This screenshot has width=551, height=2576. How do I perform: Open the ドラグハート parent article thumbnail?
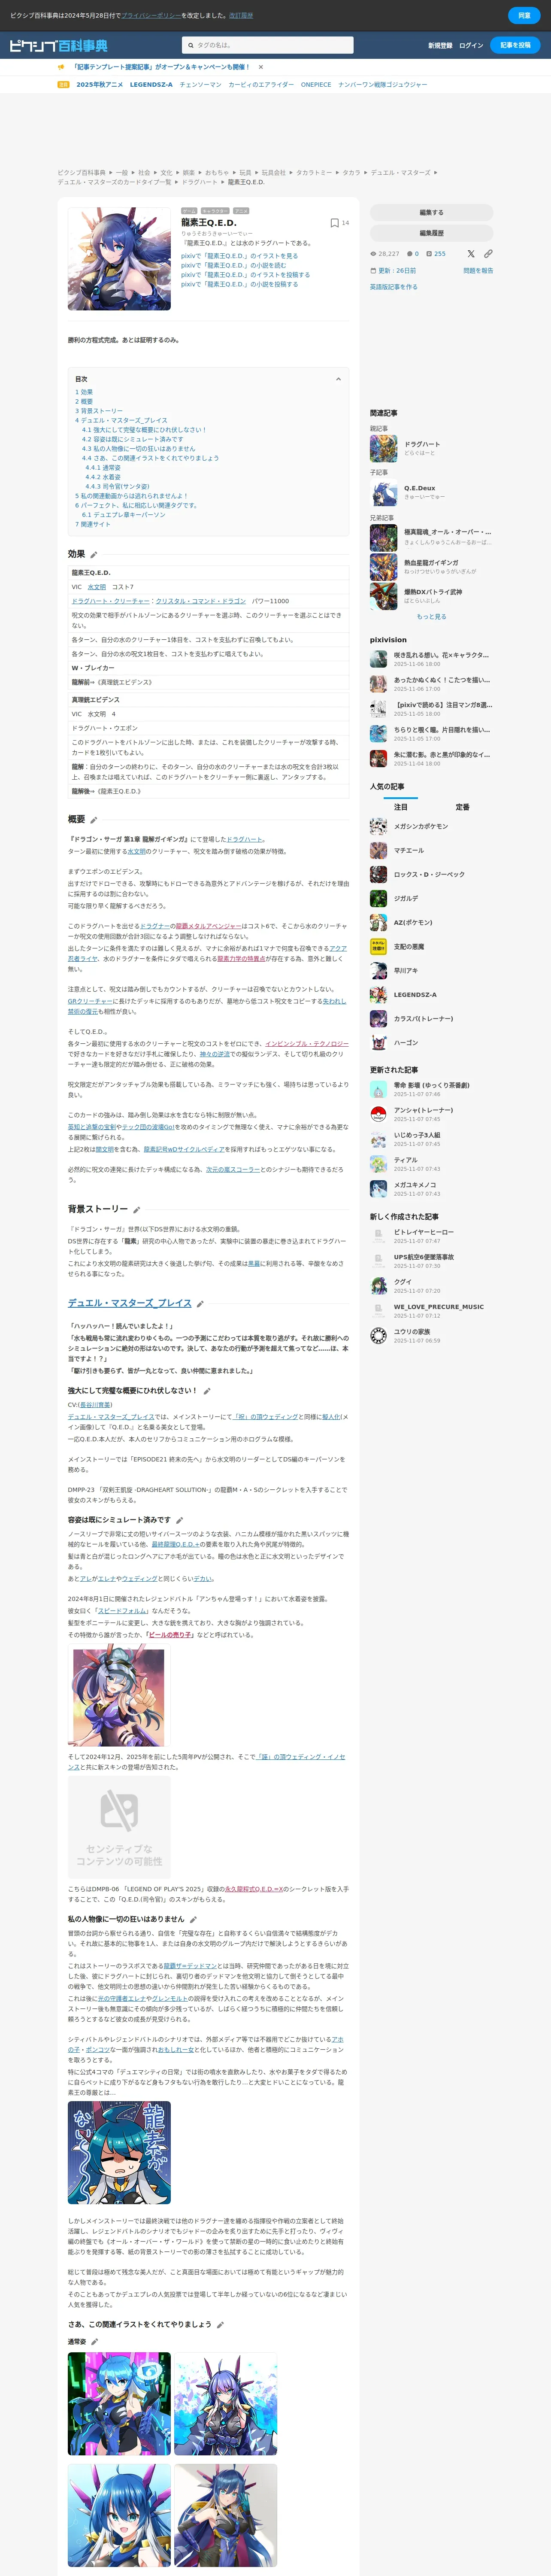click(x=384, y=448)
